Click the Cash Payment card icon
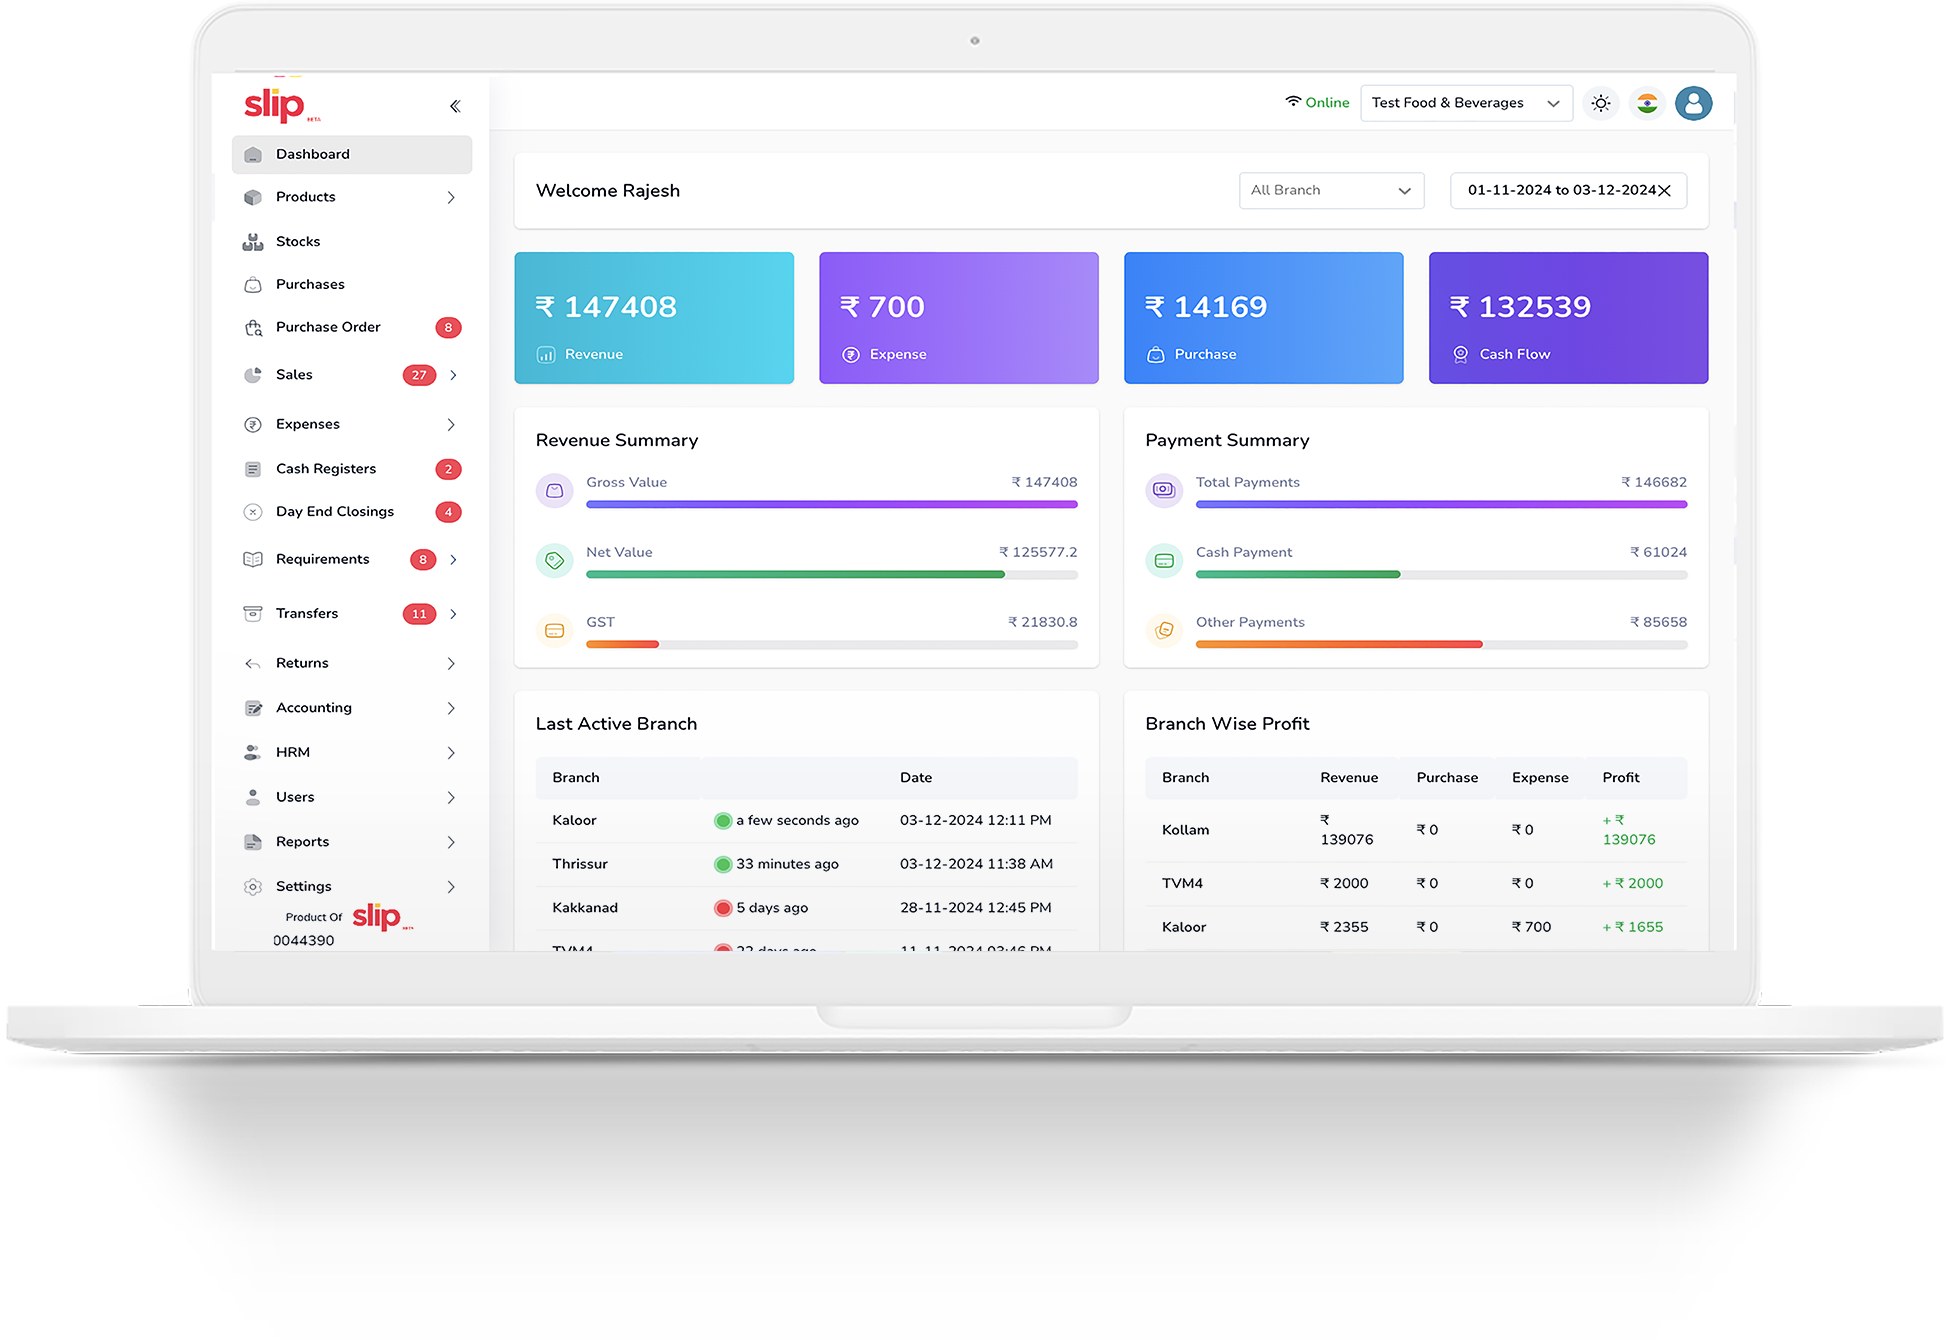This screenshot has width=1950, height=1339. click(1164, 561)
